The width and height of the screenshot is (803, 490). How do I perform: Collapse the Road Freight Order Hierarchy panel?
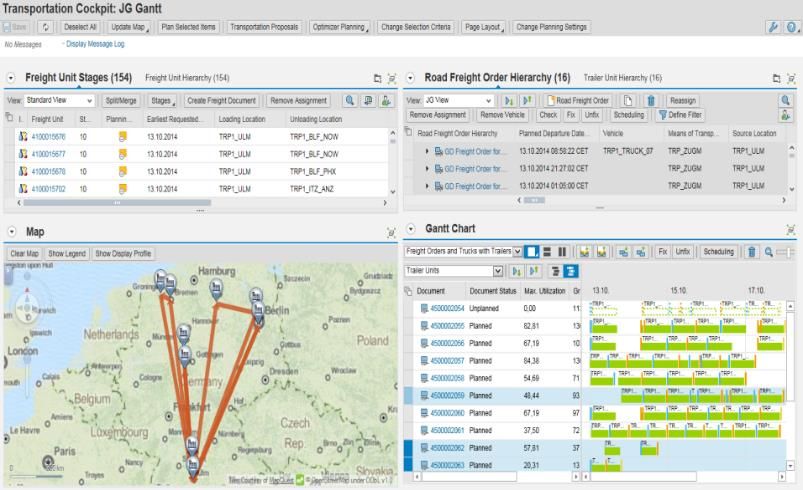pos(410,78)
